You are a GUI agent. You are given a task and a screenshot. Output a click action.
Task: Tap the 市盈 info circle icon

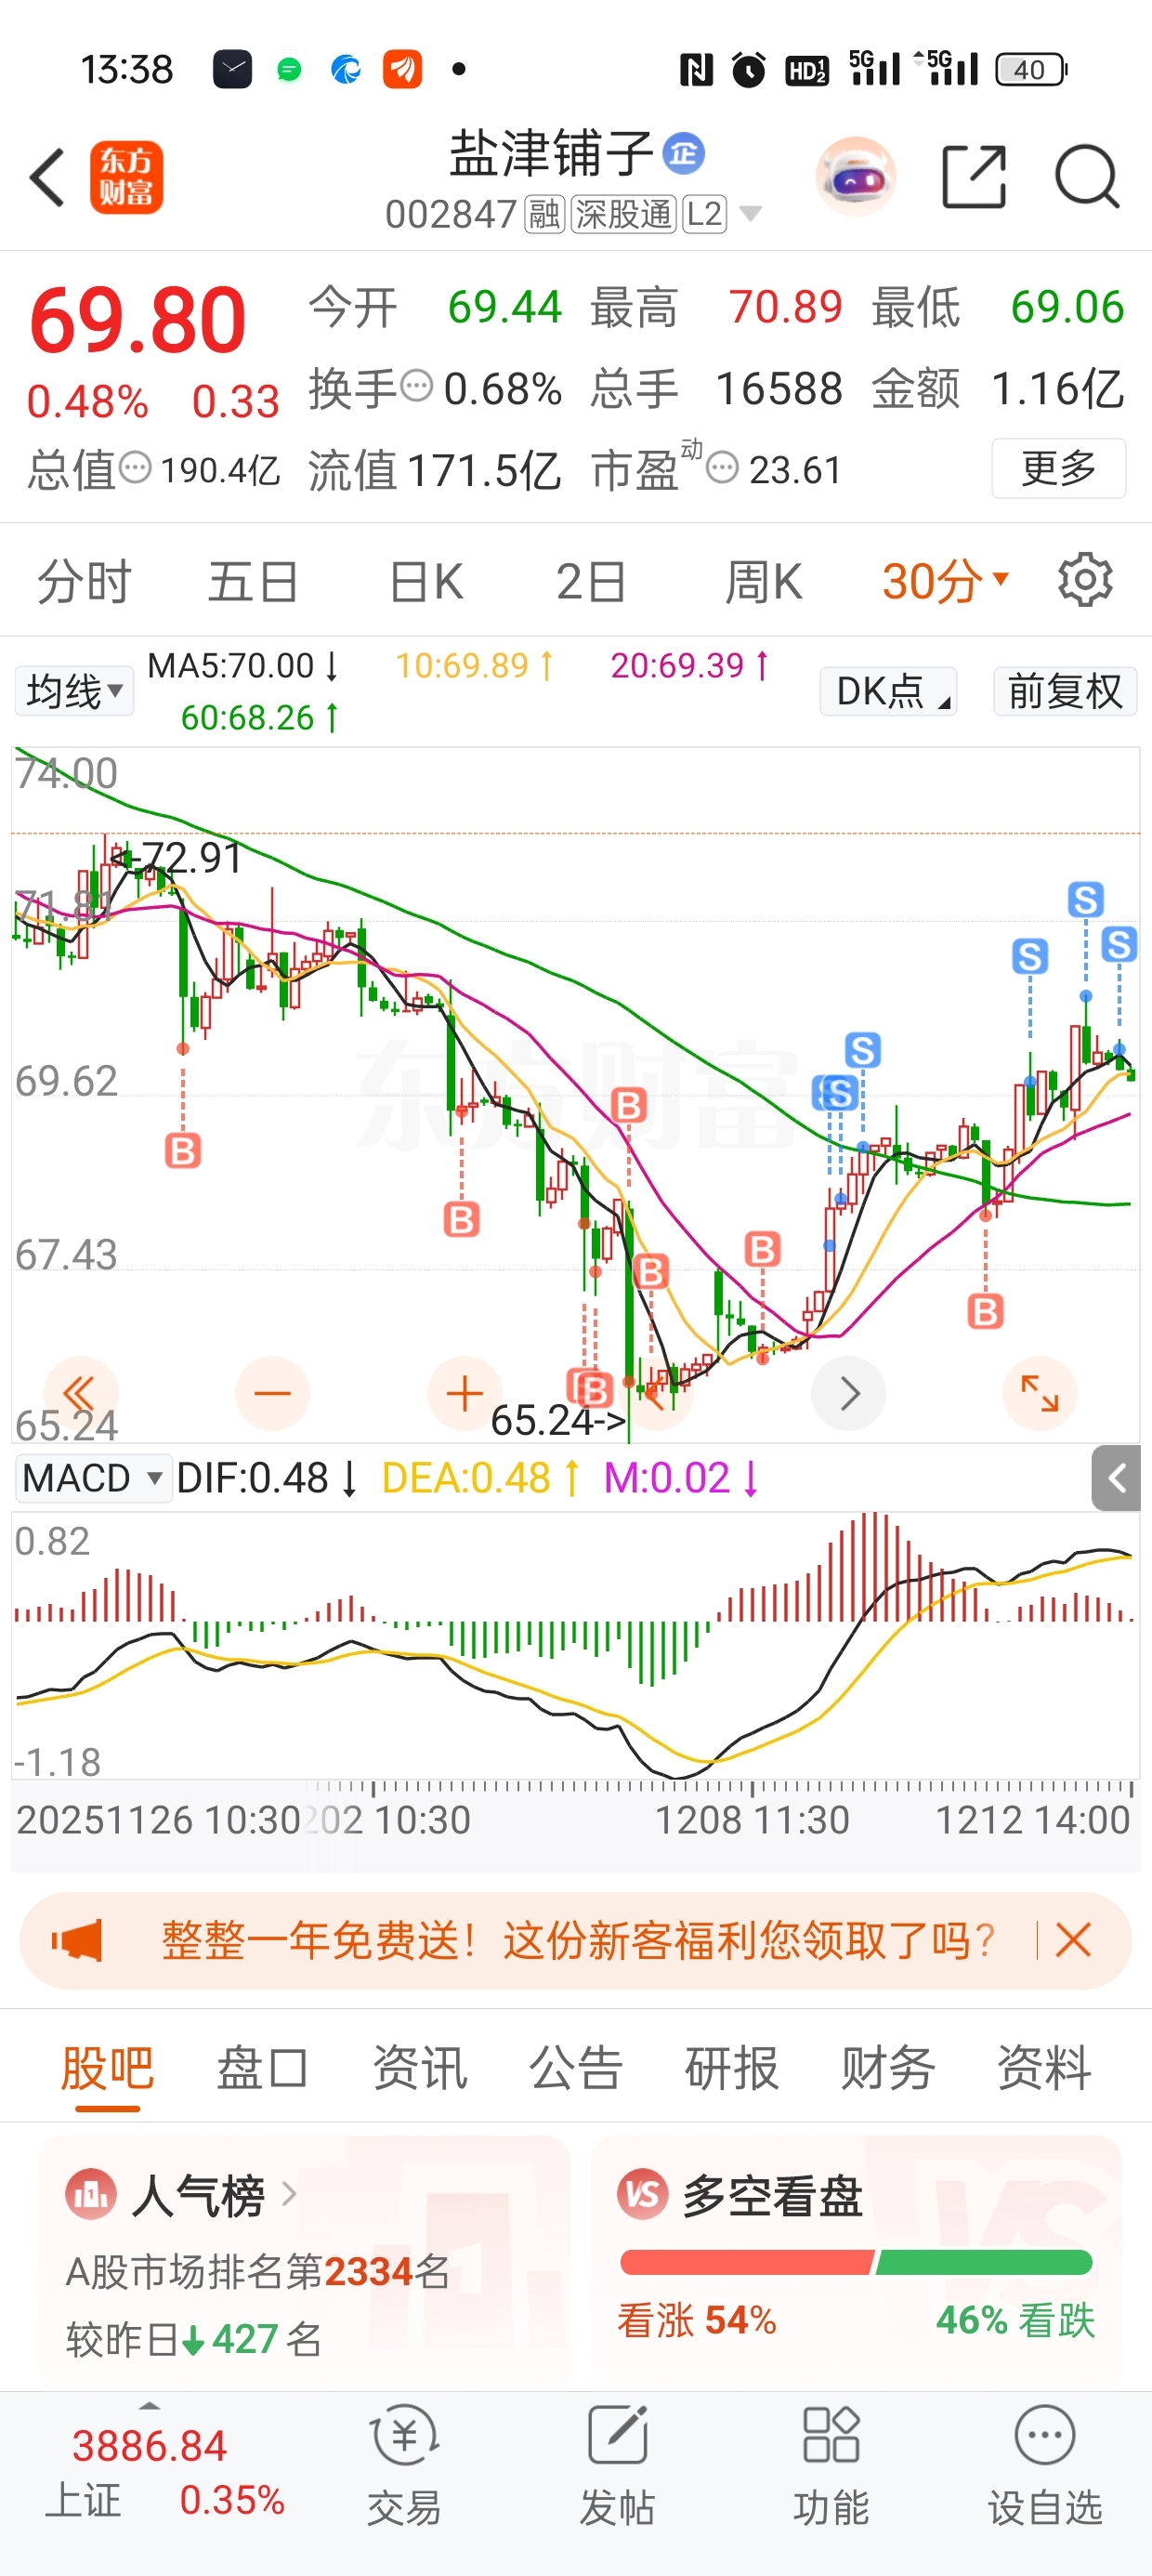click(722, 467)
